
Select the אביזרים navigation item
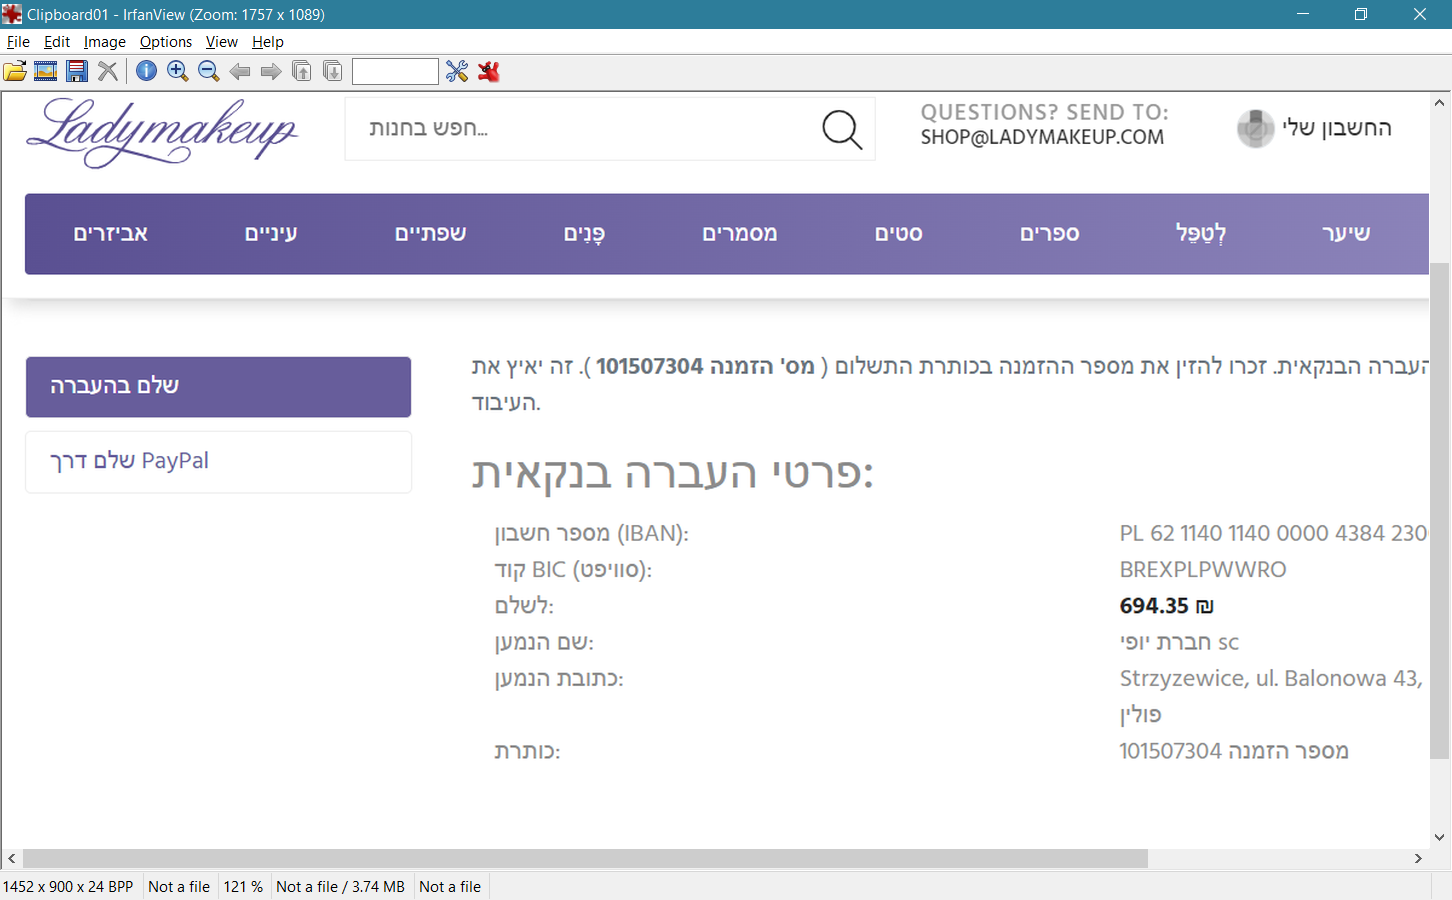pos(111,234)
